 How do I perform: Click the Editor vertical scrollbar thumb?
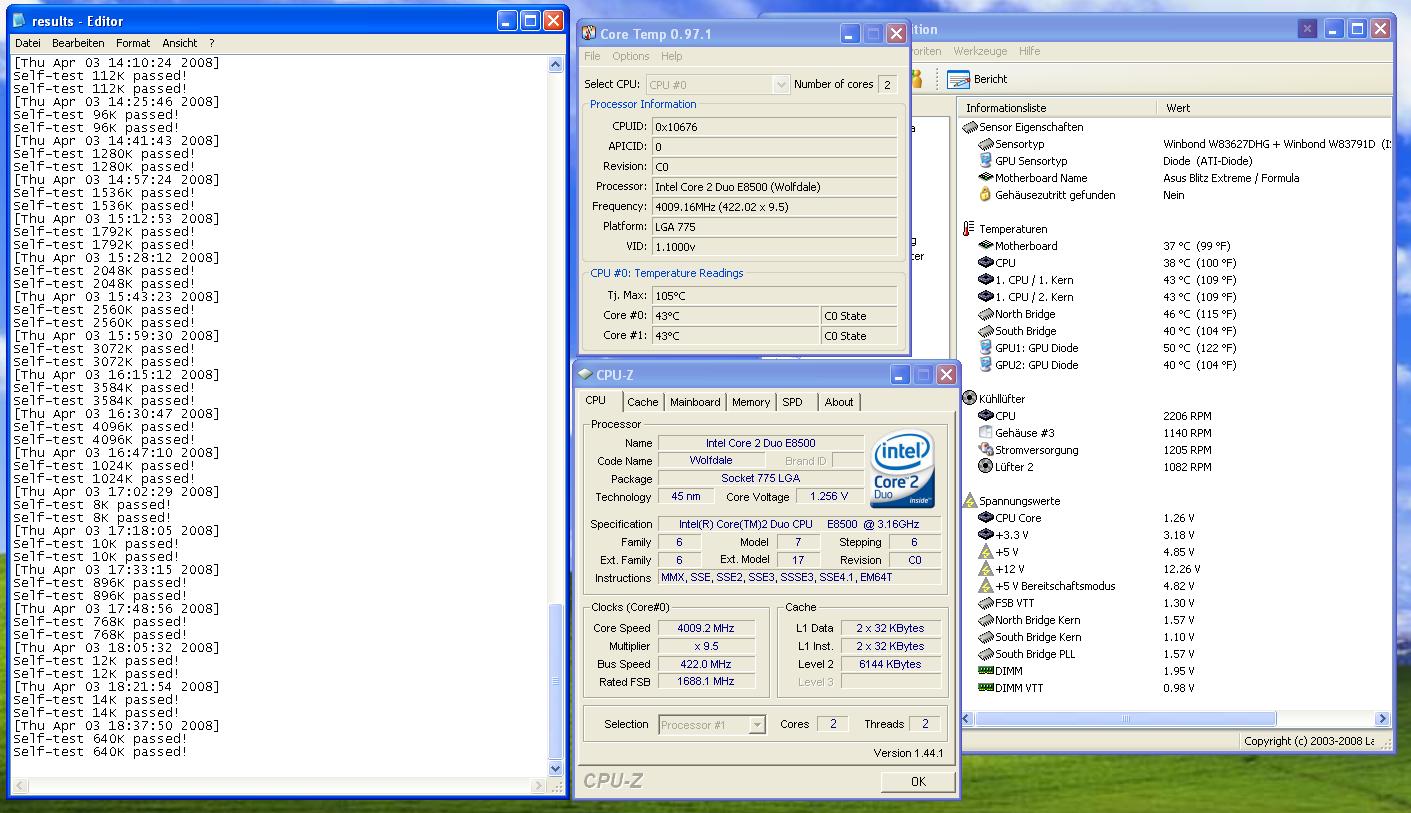[556, 681]
